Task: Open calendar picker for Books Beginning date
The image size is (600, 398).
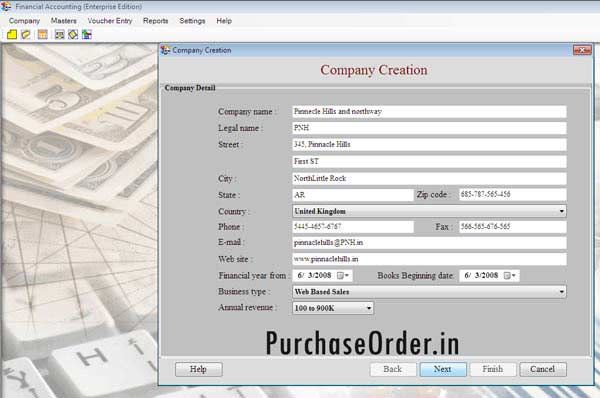Action: pos(510,276)
